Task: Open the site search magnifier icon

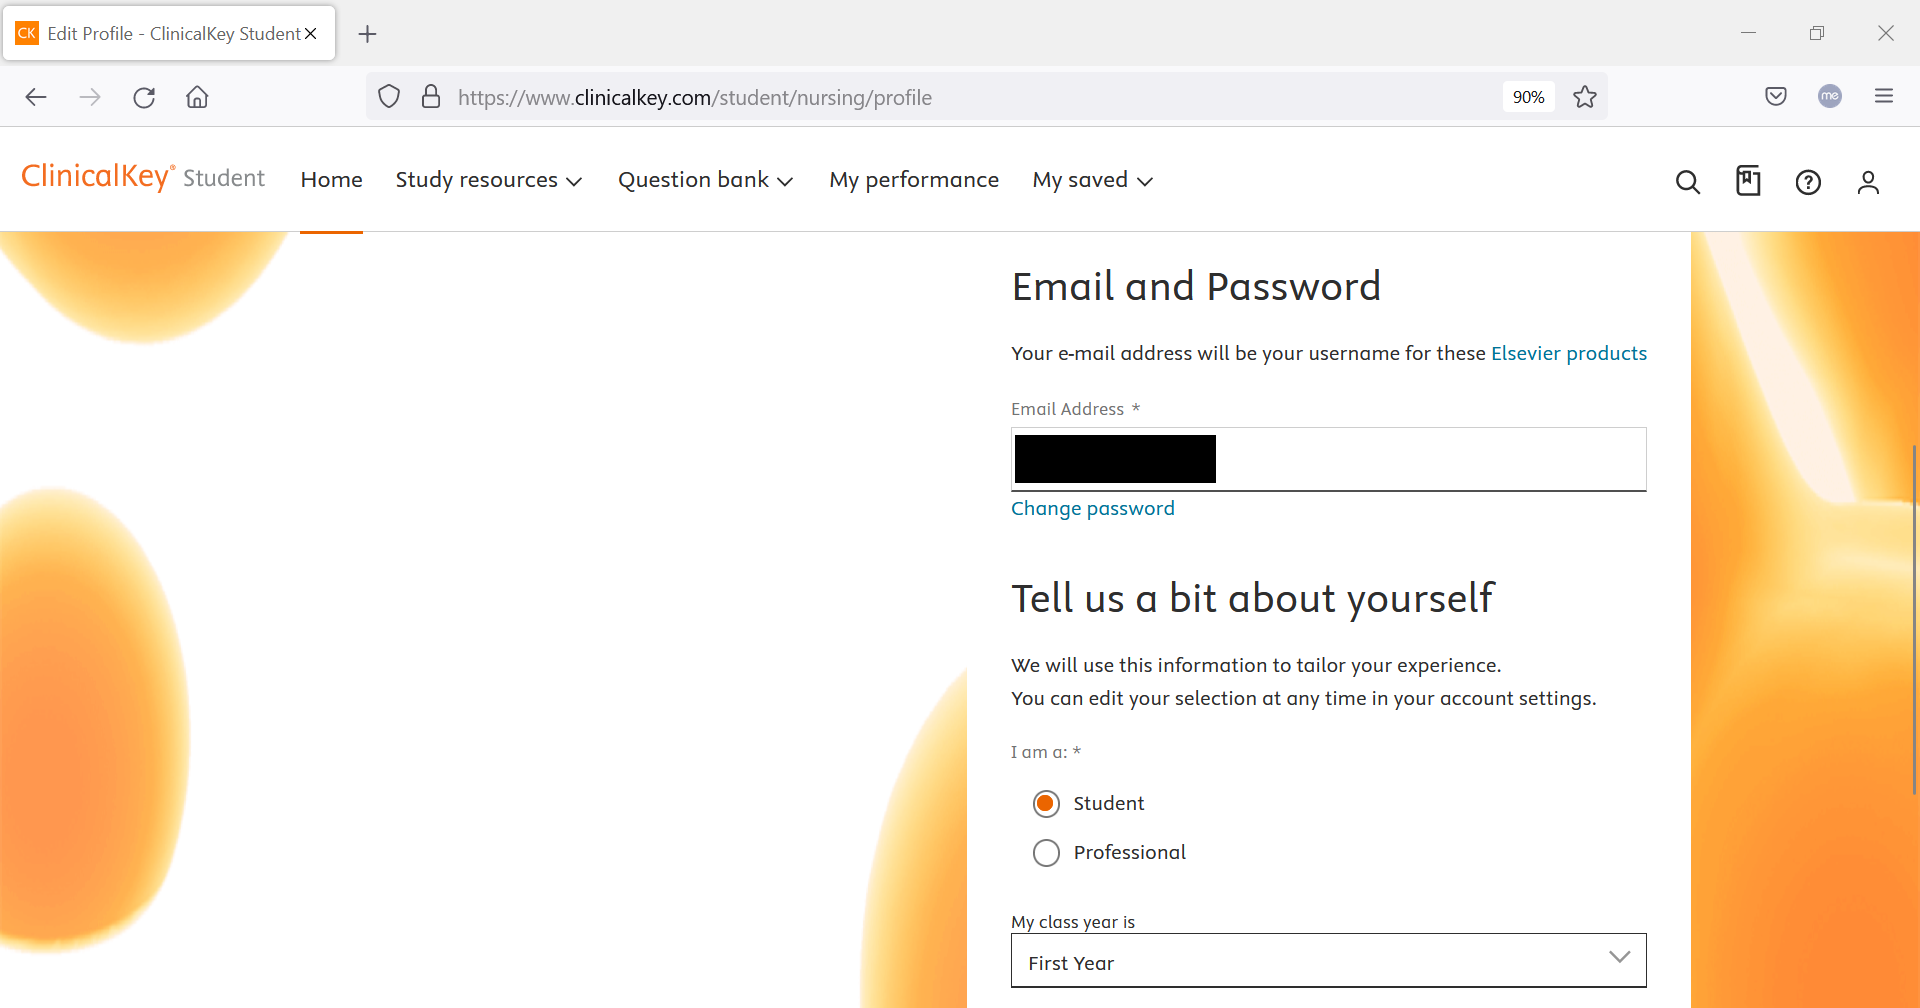Action: point(1687,182)
